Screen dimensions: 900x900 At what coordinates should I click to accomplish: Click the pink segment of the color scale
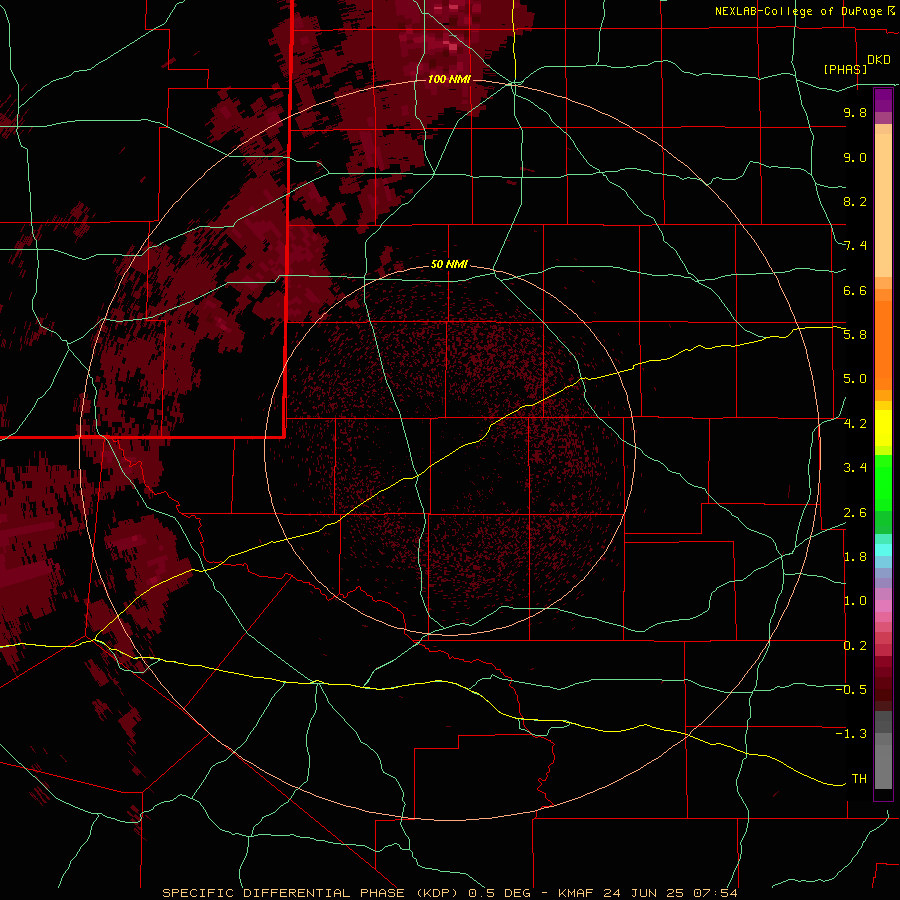tap(883, 606)
